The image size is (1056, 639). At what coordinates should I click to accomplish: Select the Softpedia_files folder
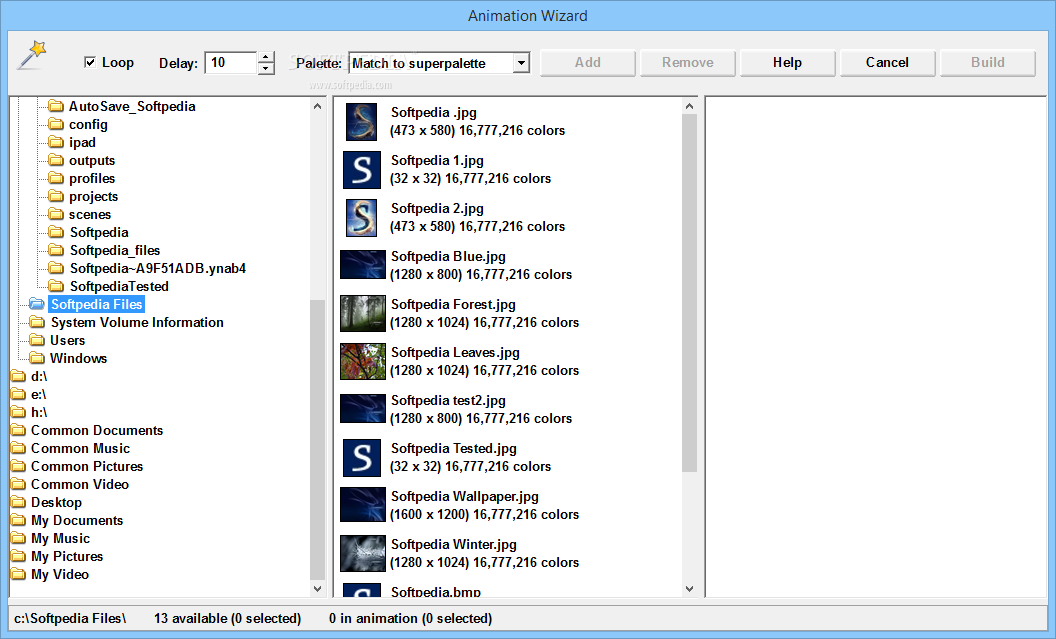(114, 250)
